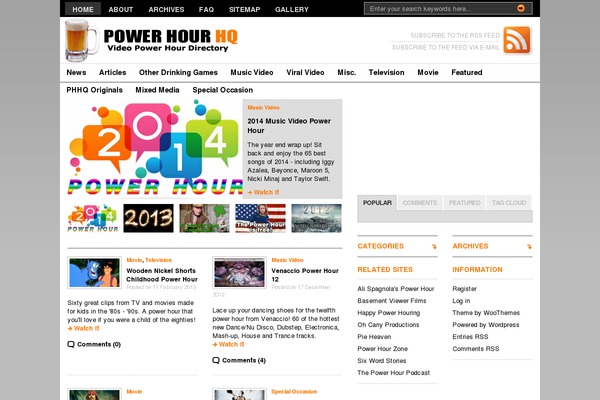This screenshot has height=400, width=600.
Task: Switch to the Featured tab
Action: (x=465, y=203)
